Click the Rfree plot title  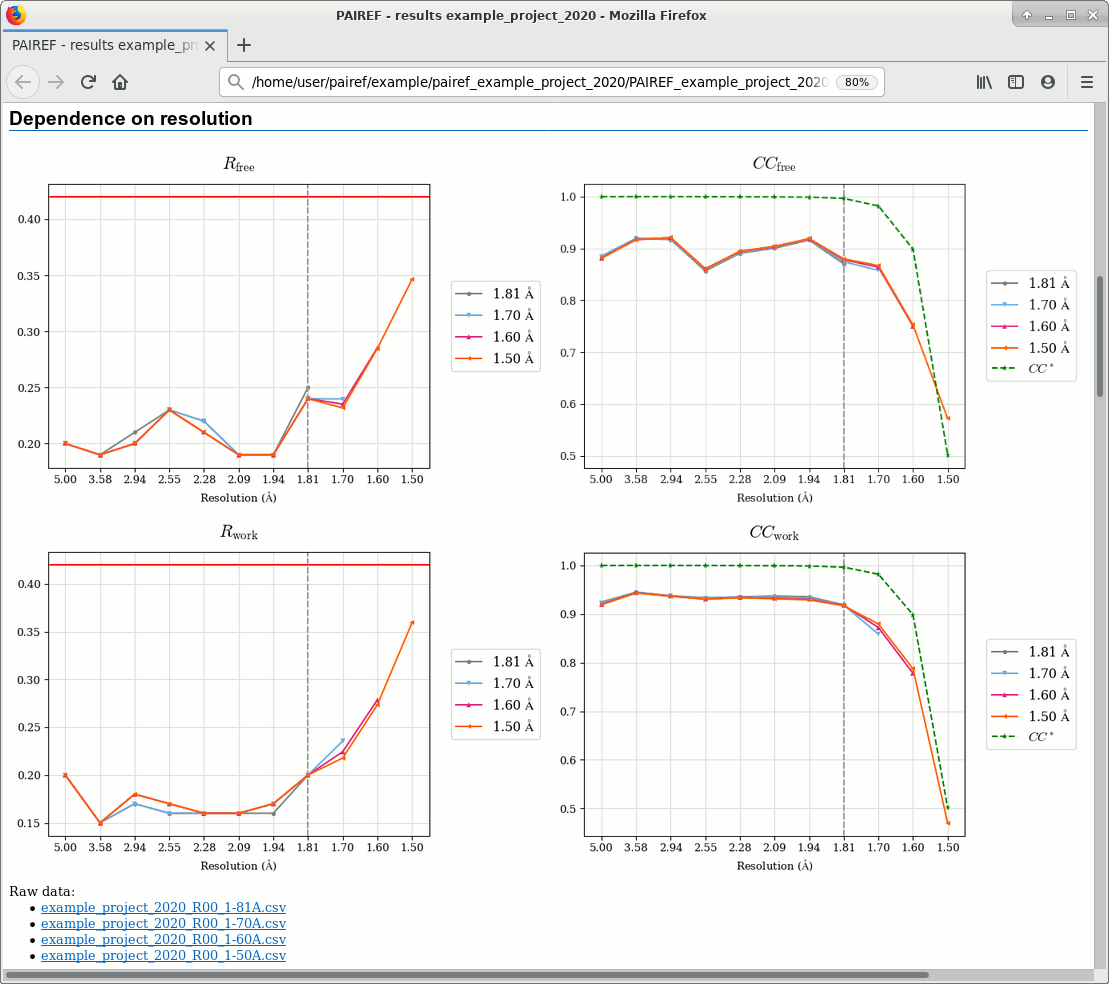[239, 164]
